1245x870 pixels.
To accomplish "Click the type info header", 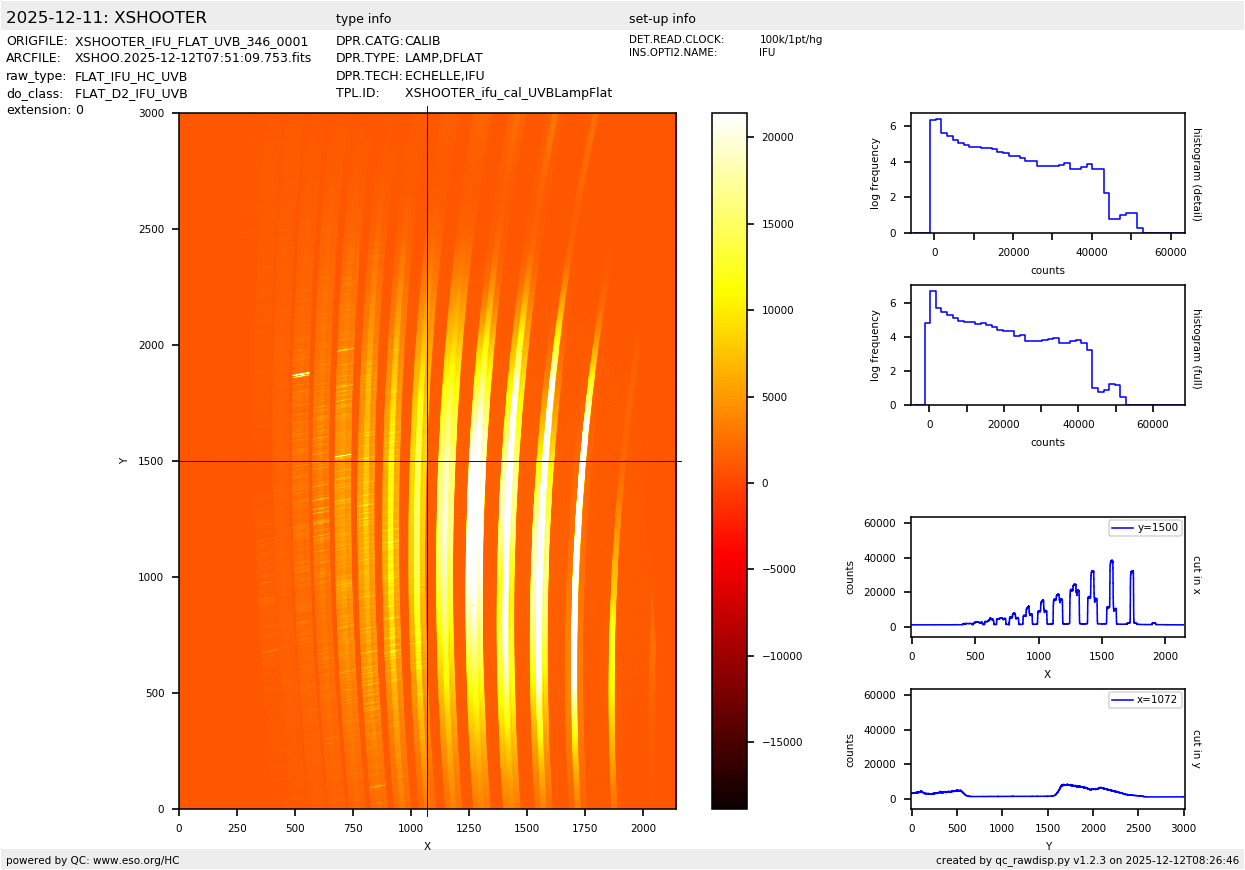I will pos(363,19).
